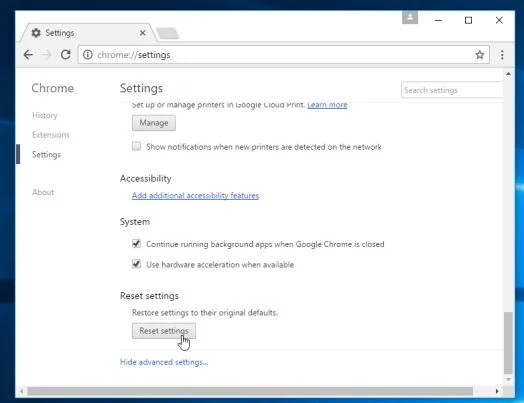Image resolution: width=524 pixels, height=403 pixels.
Task: Open Extensions in the sidebar
Action: (51, 135)
